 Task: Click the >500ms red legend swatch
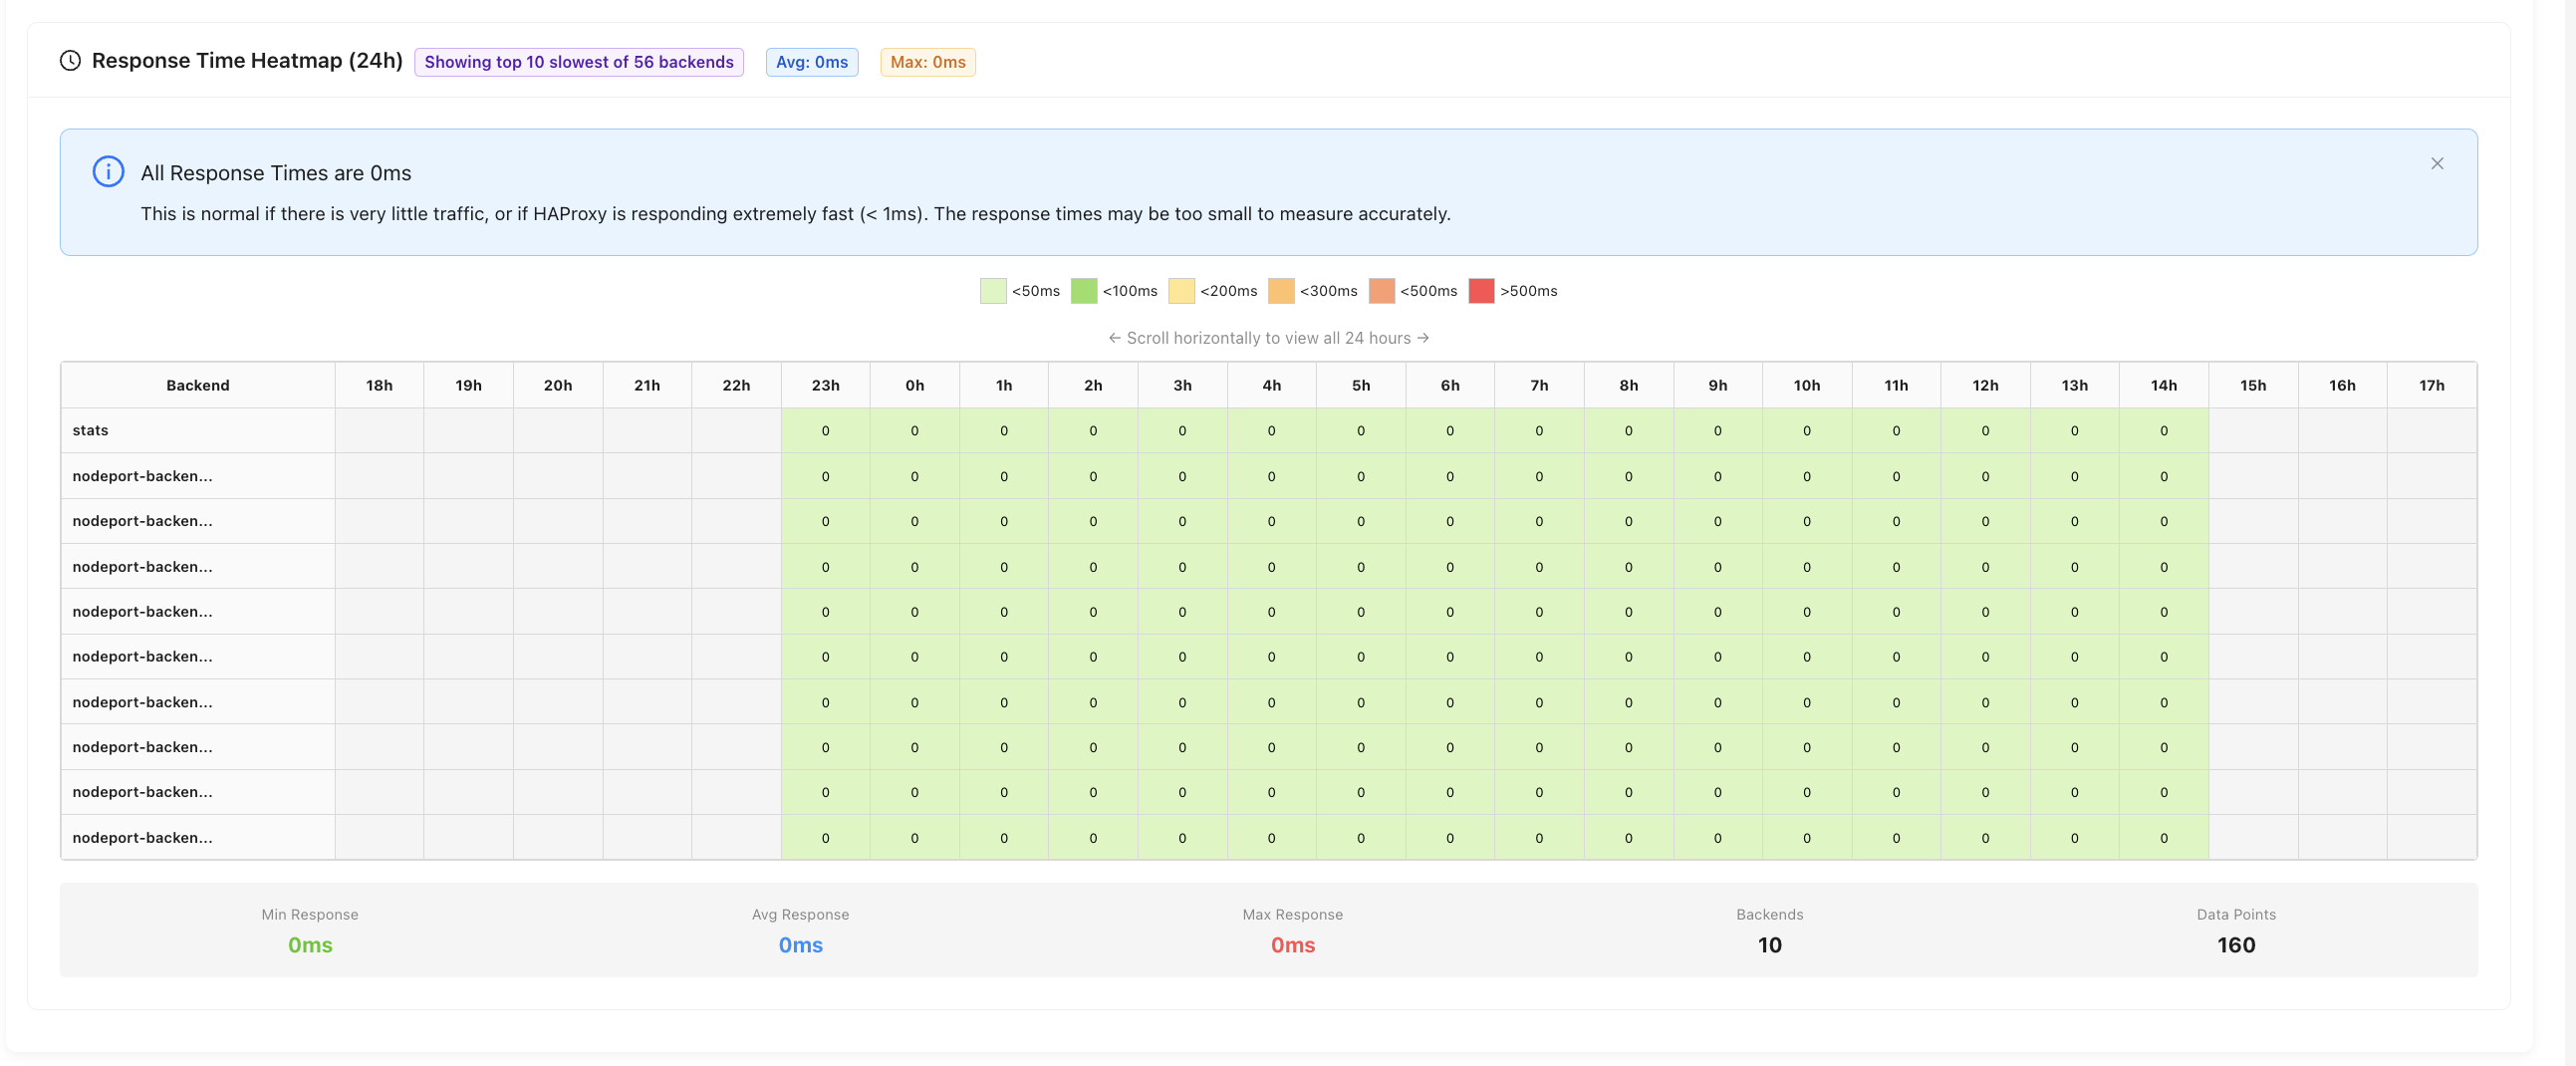click(x=1481, y=291)
